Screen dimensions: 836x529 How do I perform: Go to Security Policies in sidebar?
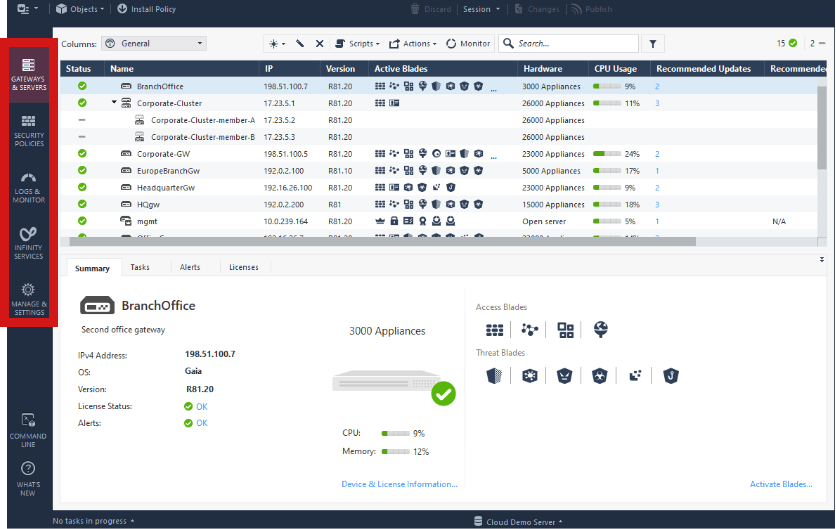tap(29, 128)
